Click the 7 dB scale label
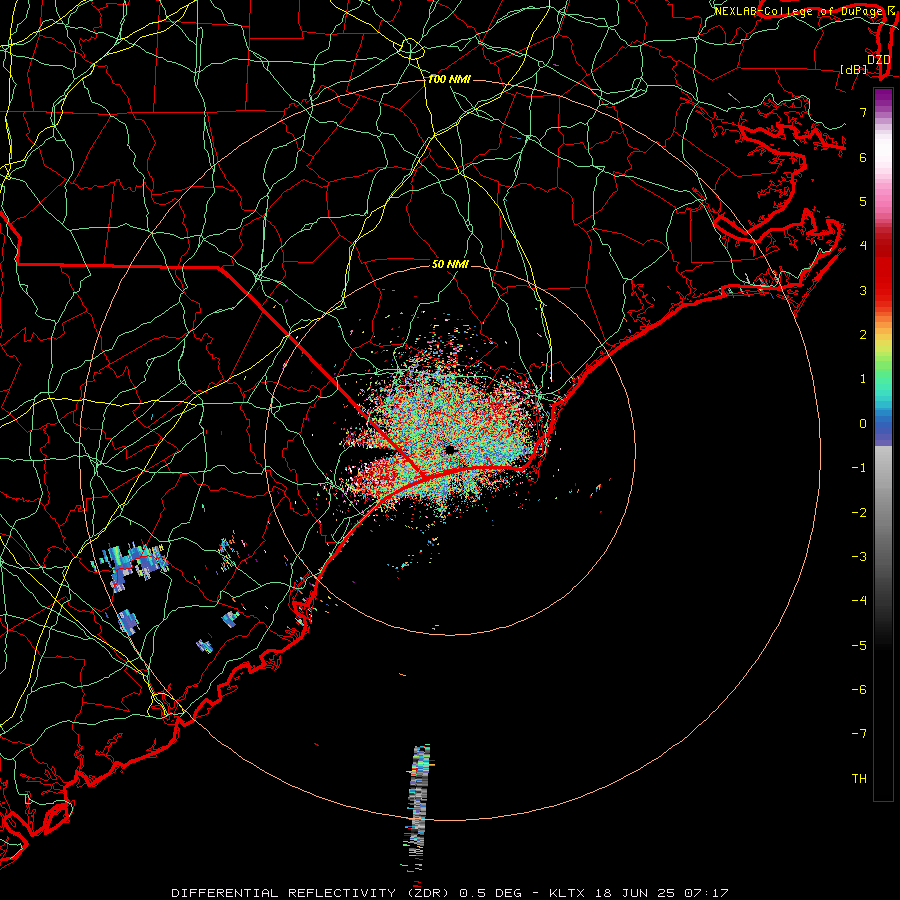The height and width of the screenshot is (900, 900). (863, 112)
